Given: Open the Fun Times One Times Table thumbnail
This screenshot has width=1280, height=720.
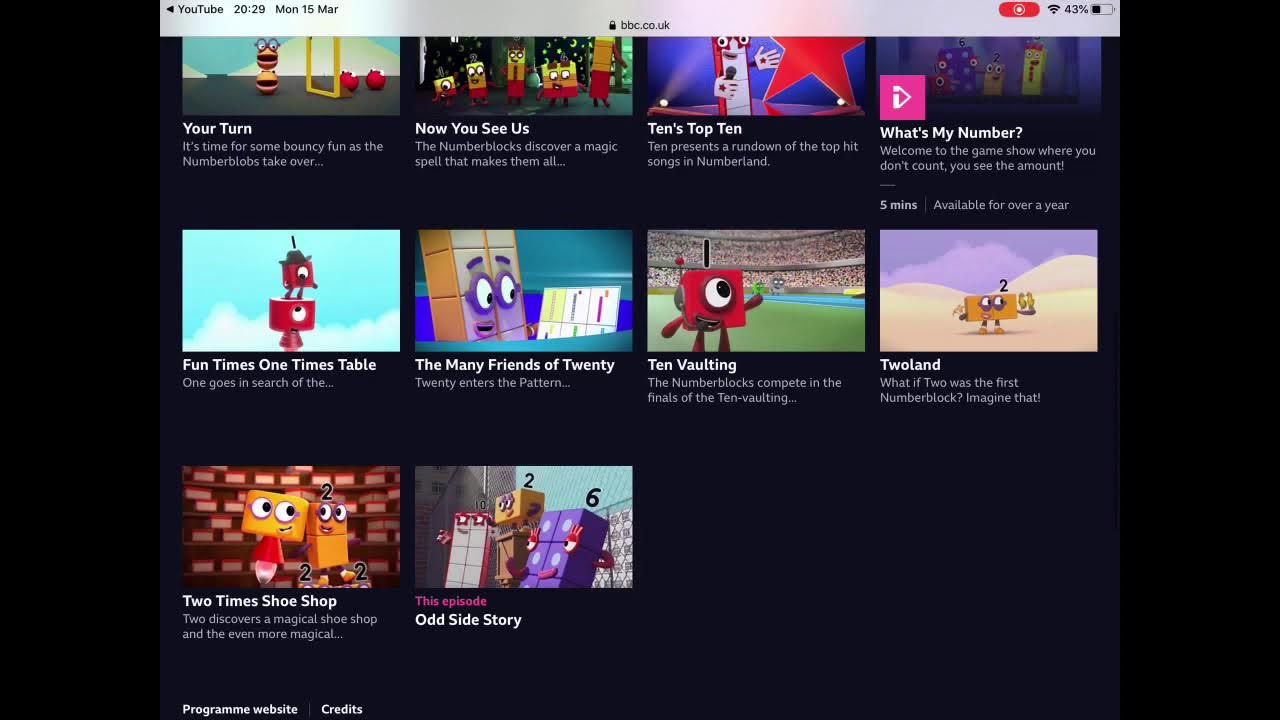Looking at the screenshot, I should pos(291,291).
